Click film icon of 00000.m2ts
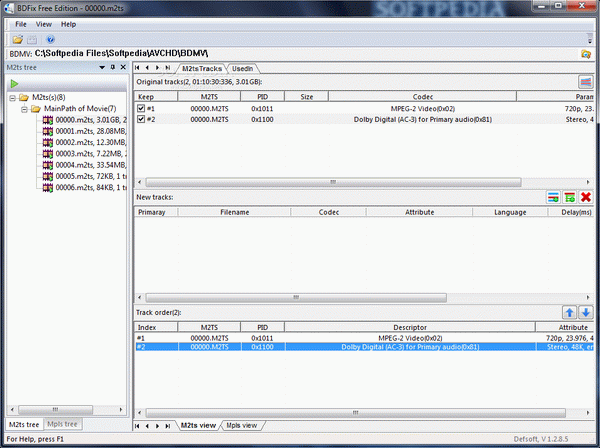This screenshot has height=448, width=600. (x=48, y=120)
